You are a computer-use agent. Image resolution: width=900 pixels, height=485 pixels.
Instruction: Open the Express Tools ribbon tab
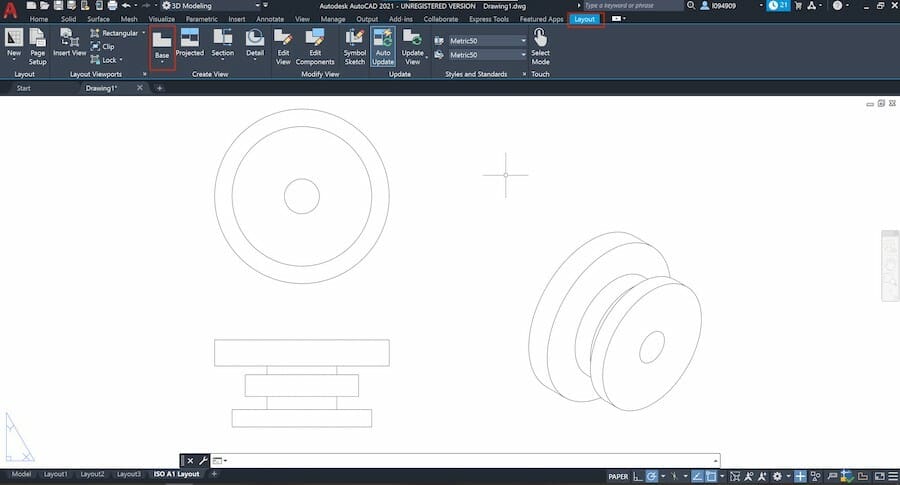(x=488, y=19)
